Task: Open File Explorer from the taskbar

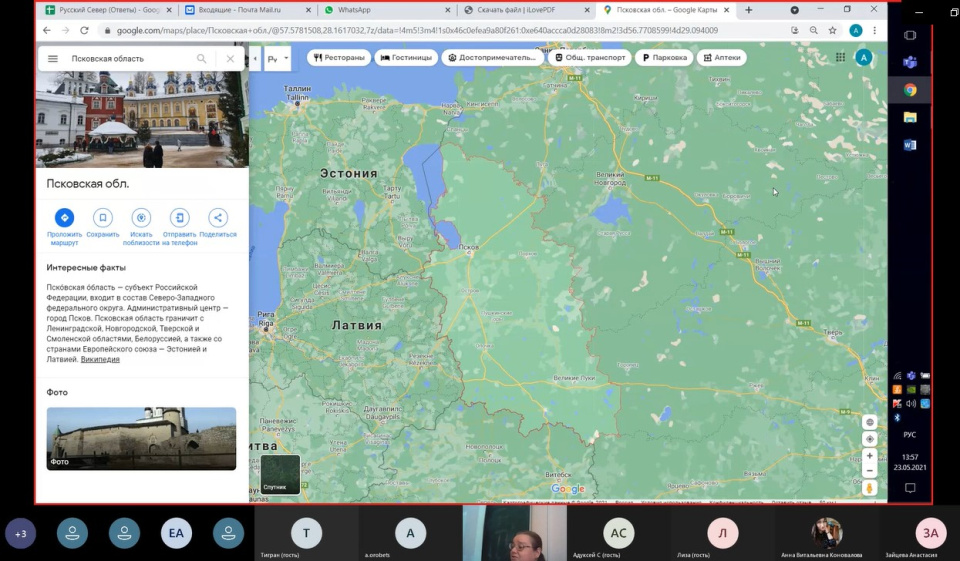Action: [910, 118]
